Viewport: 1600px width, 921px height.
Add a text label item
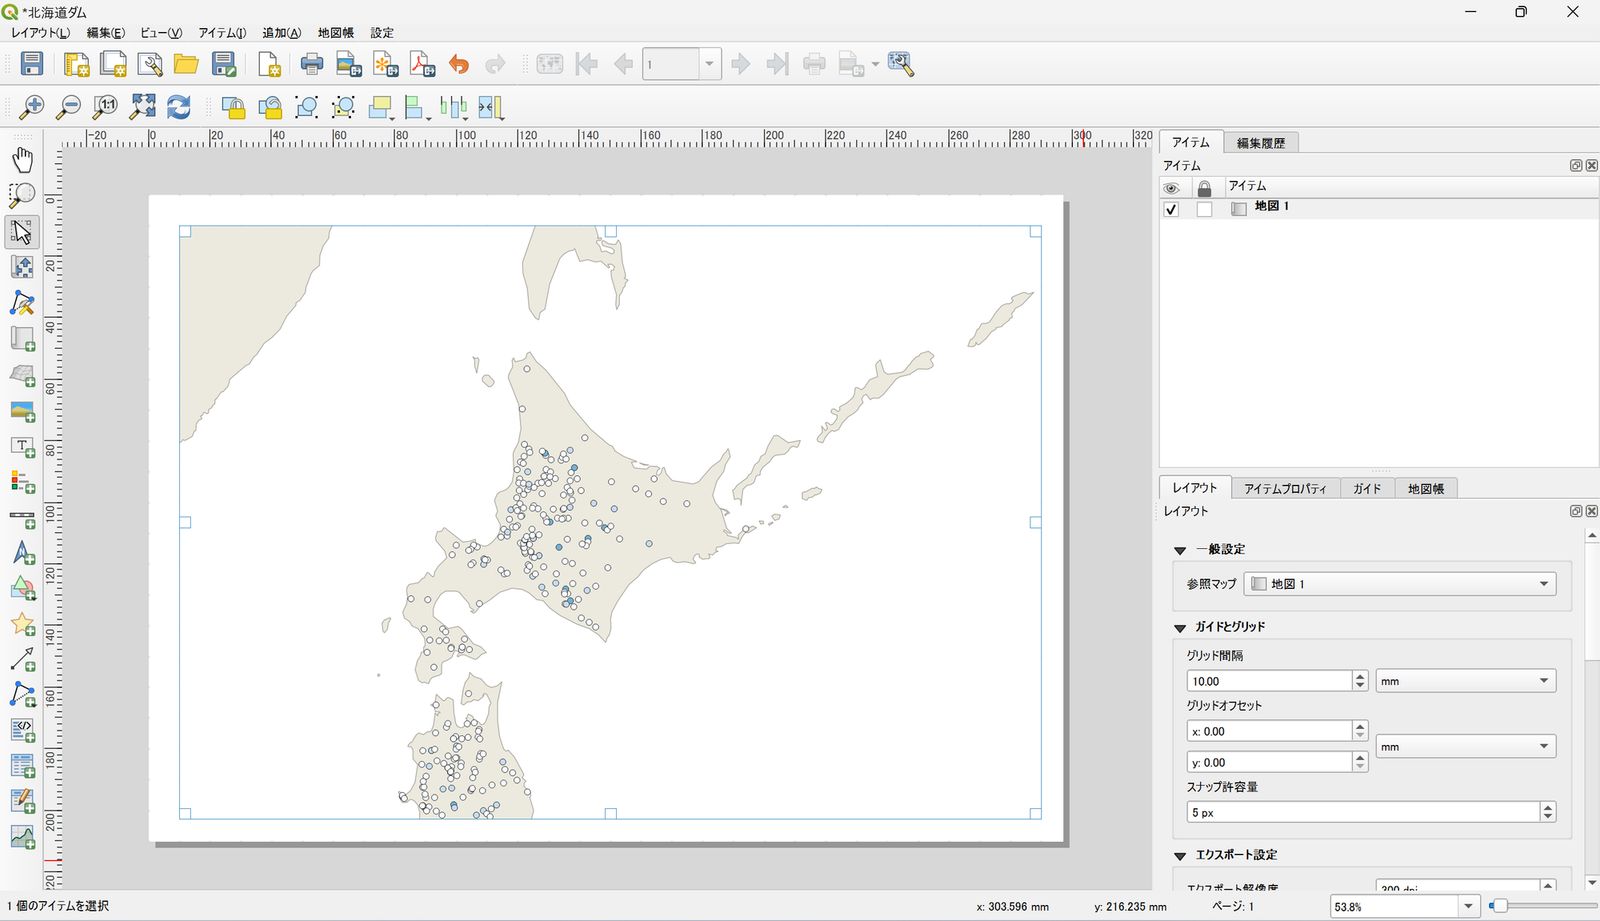[x=22, y=447]
